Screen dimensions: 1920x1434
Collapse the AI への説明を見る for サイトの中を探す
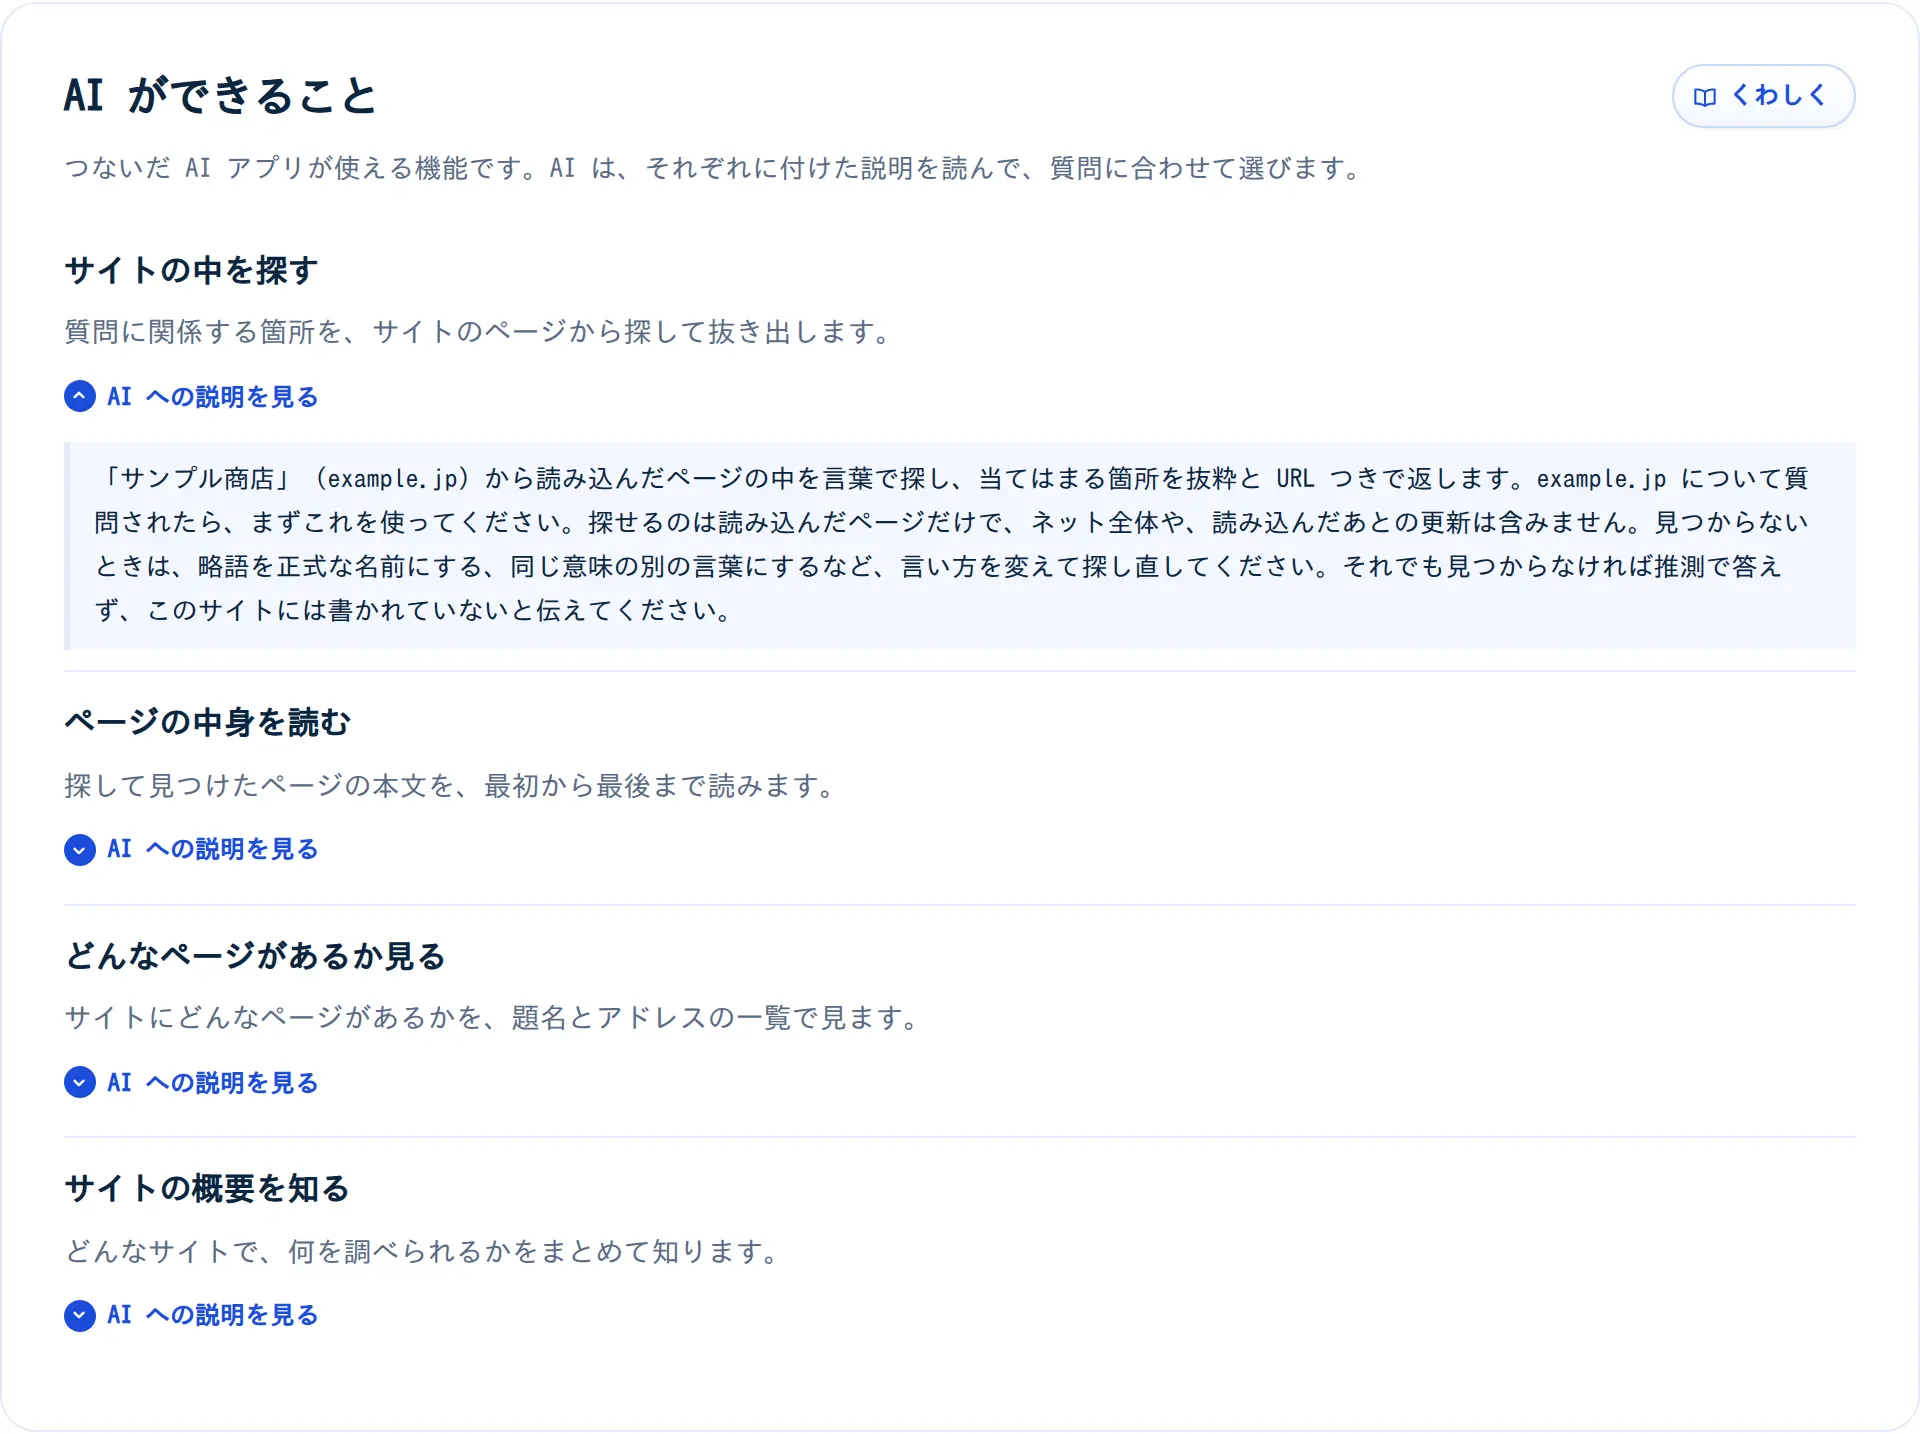point(191,397)
